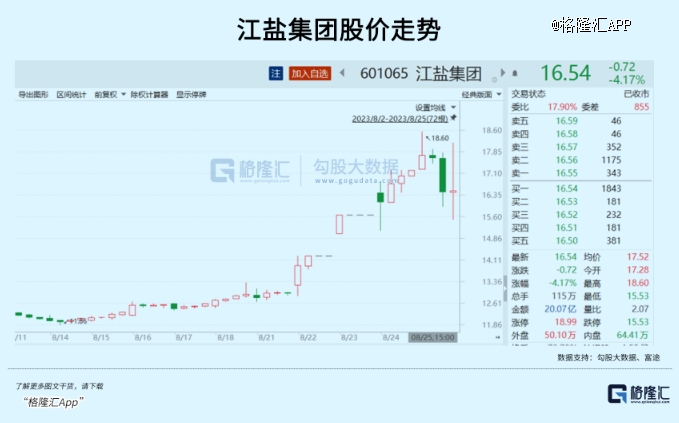Click the 外盘 value 50.10万
Viewport: 679px width, 423px height.
click(x=560, y=335)
